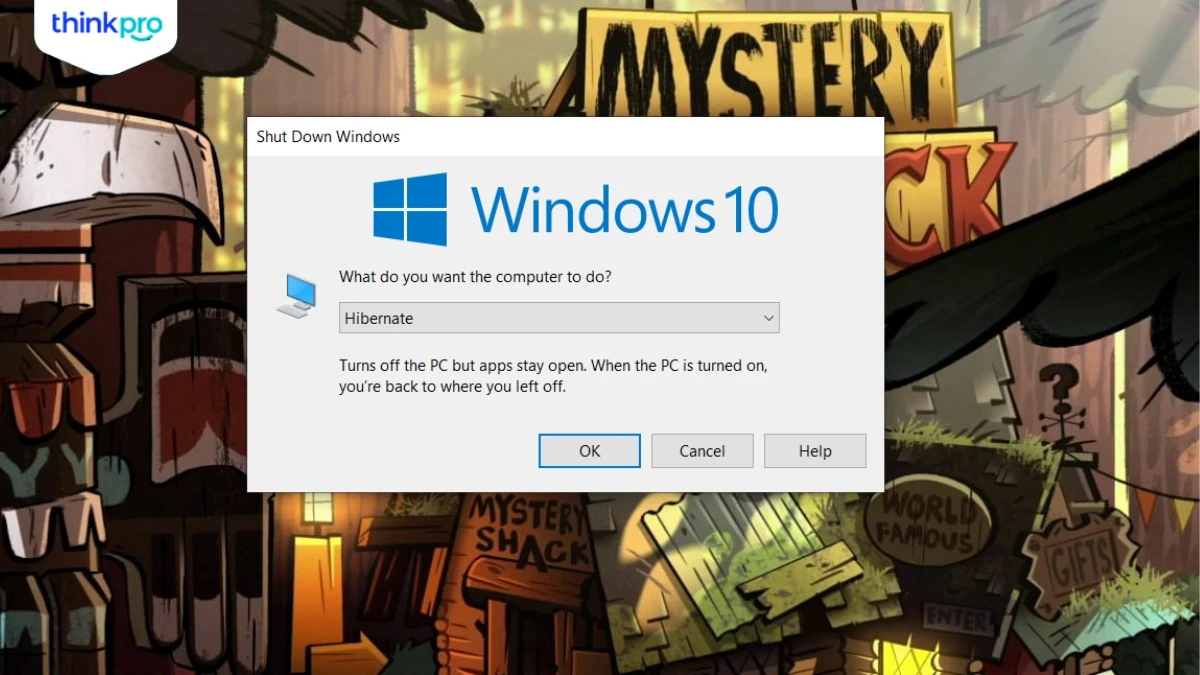Click the computer monitor icon in dialog
The width and height of the screenshot is (1200, 675).
pyautogui.click(x=297, y=297)
